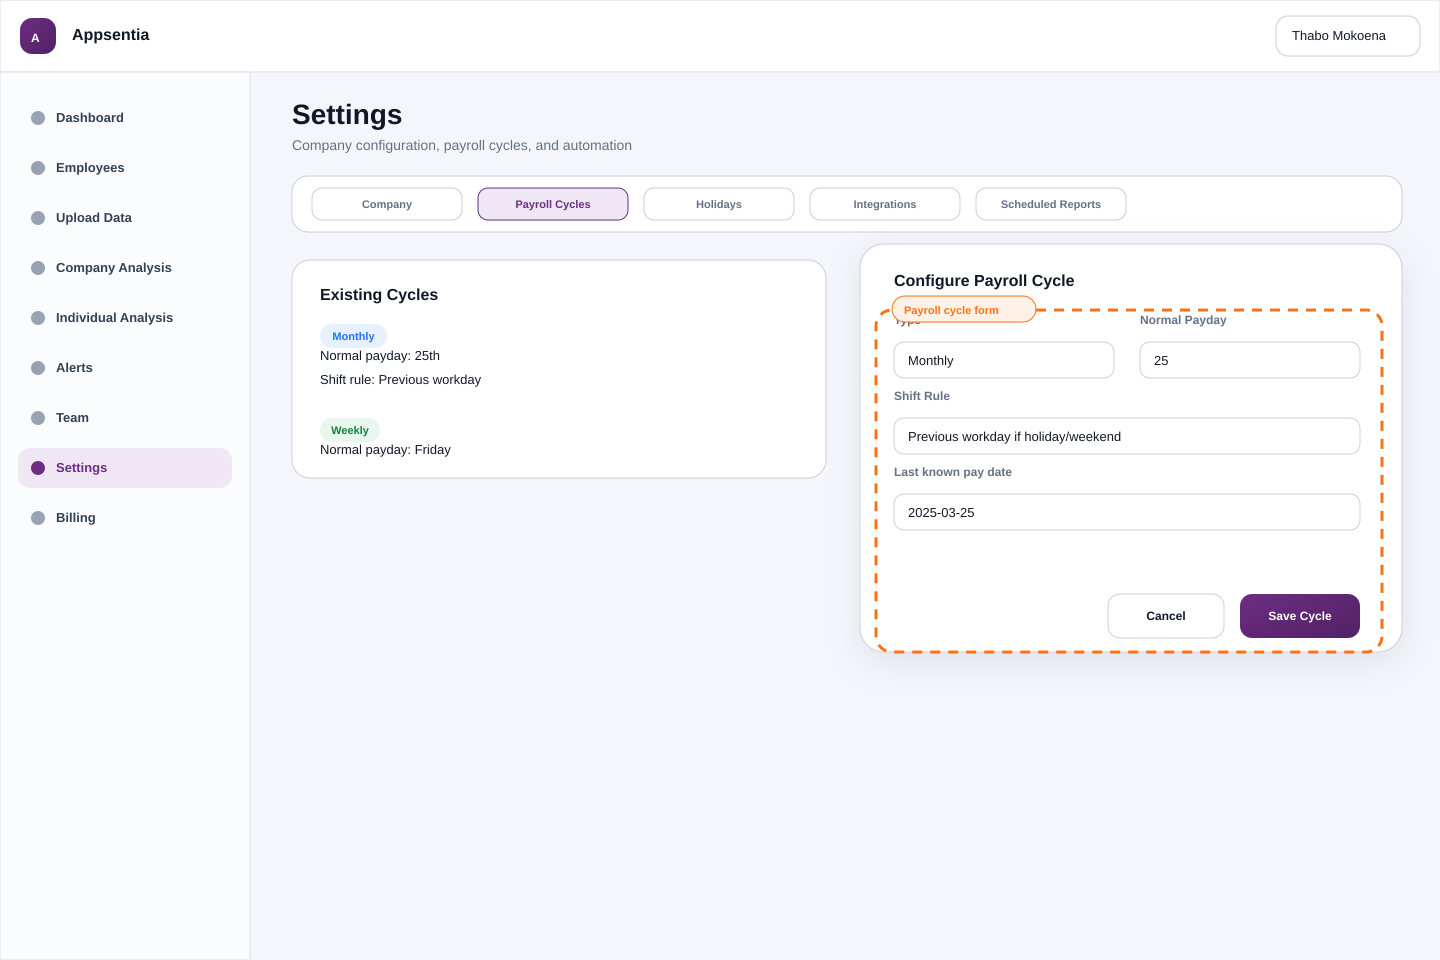
Task: Go to the Team page
Action: 125,418
